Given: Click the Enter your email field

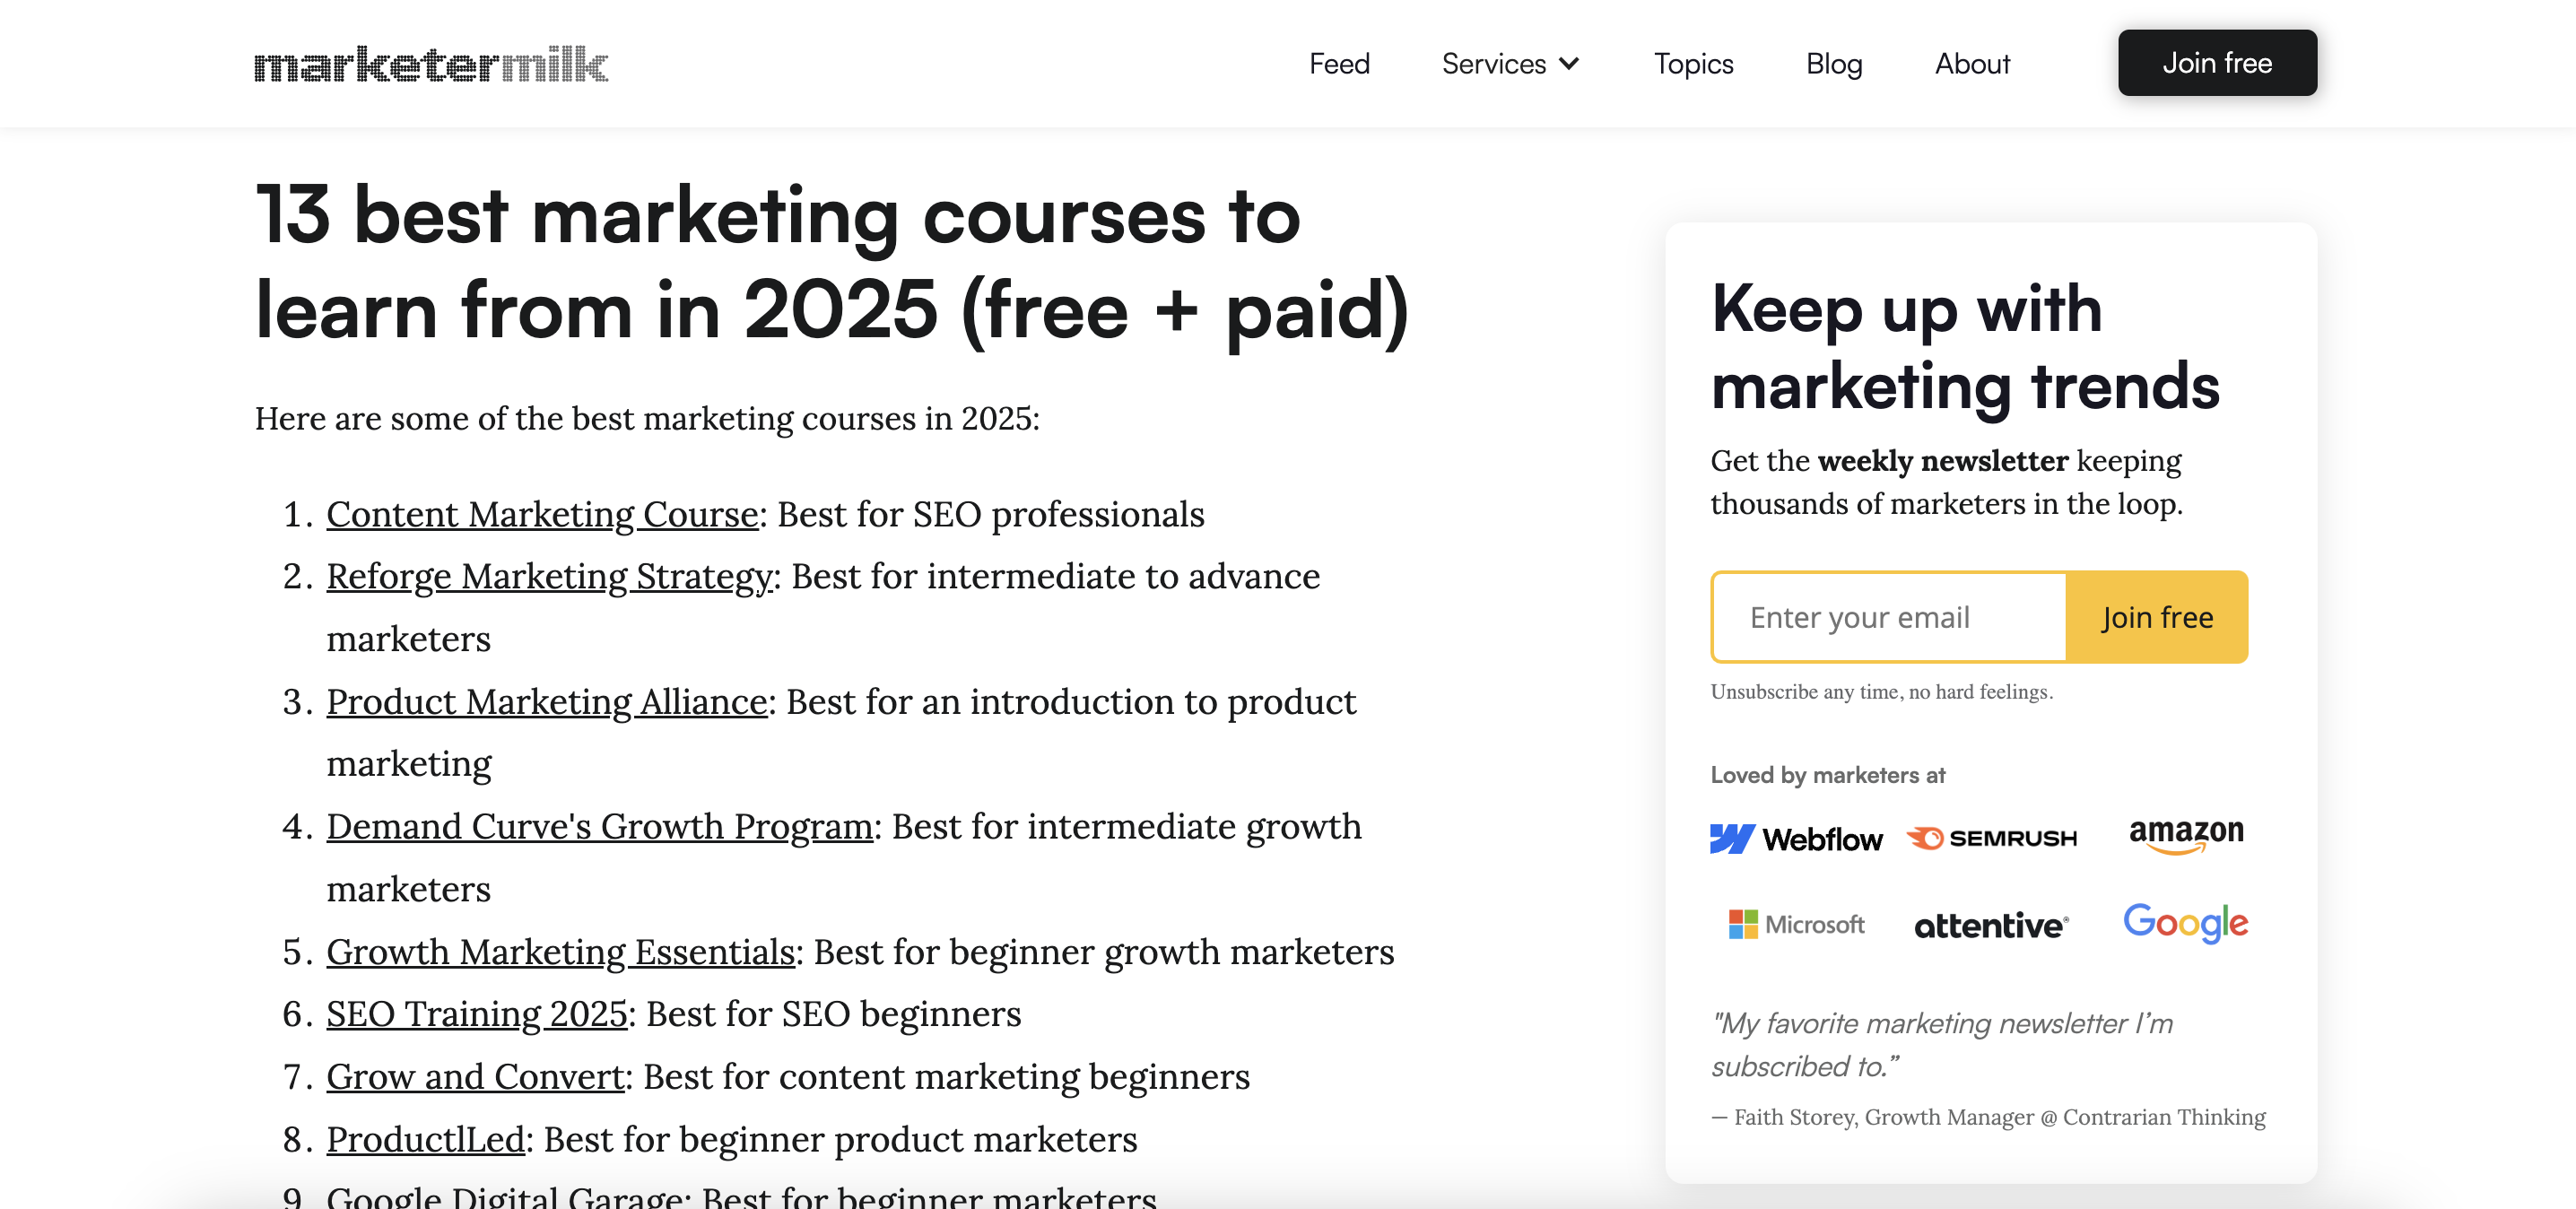Looking at the screenshot, I should click(x=1888, y=617).
